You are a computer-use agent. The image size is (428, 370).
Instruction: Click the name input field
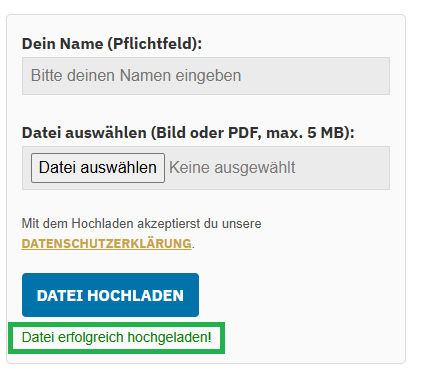pyautogui.click(x=206, y=76)
